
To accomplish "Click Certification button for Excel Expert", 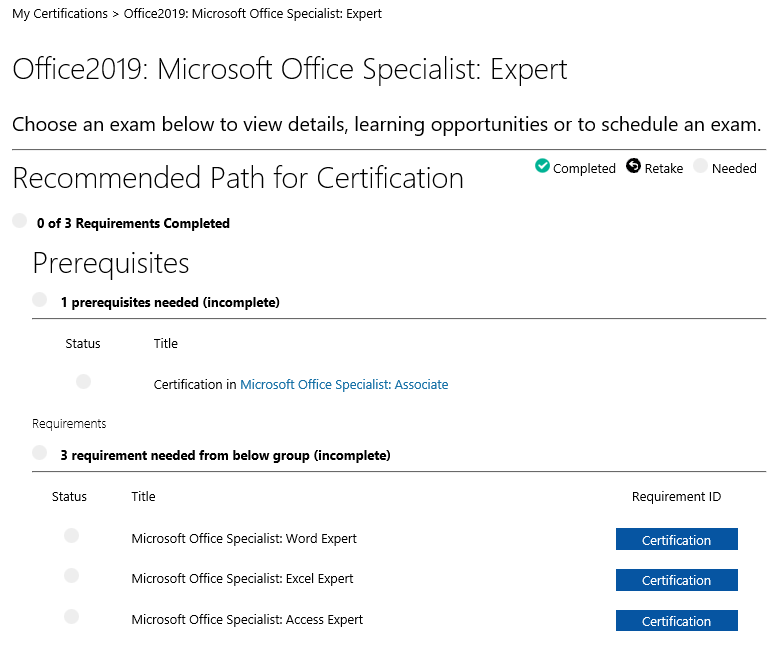I will point(676,580).
